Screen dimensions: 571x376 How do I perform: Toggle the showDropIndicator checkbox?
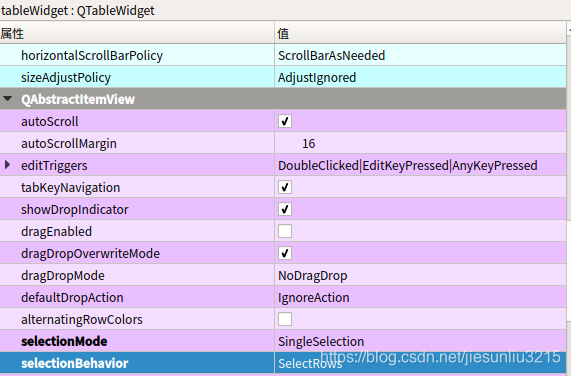[285, 209]
